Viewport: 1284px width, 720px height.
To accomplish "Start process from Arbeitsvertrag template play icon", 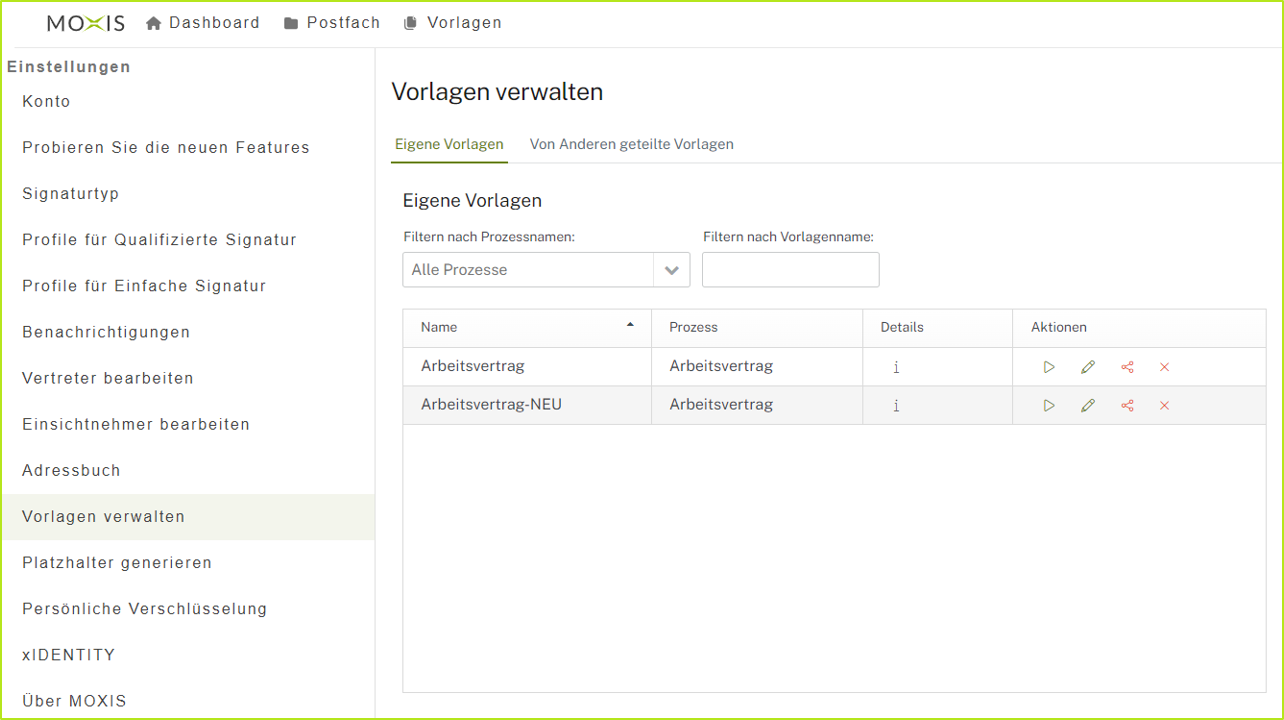I will [x=1048, y=367].
